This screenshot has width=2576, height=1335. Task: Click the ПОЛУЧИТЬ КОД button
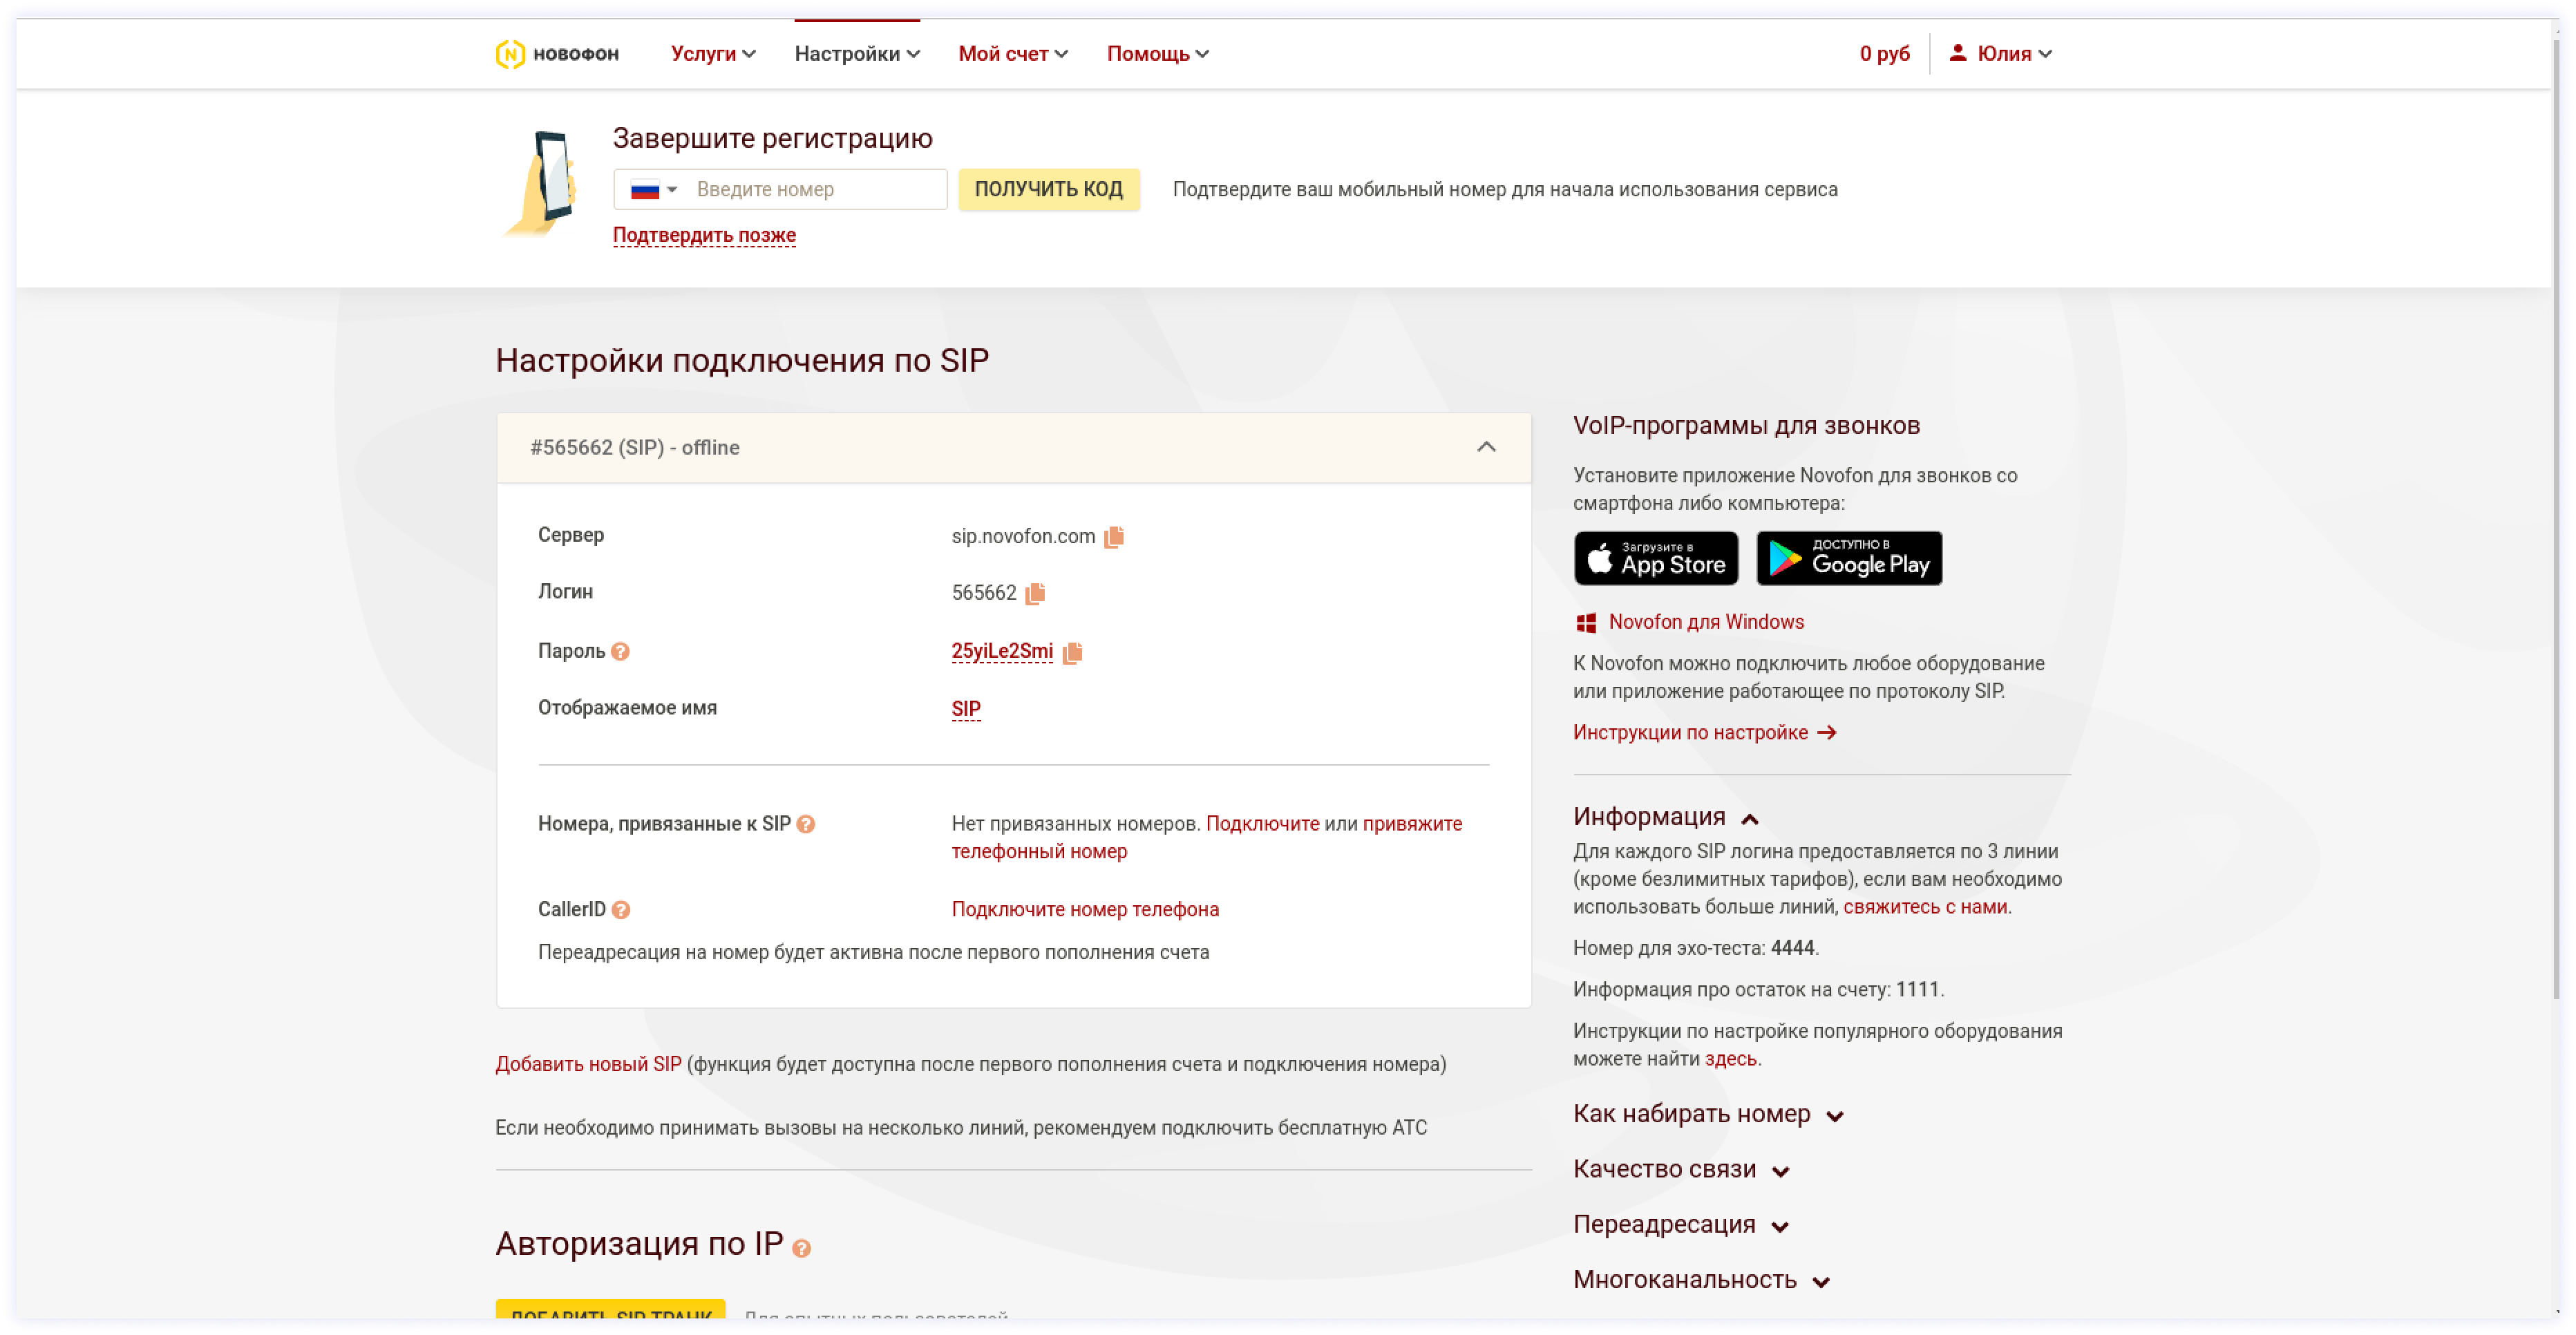click(1049, 190)
